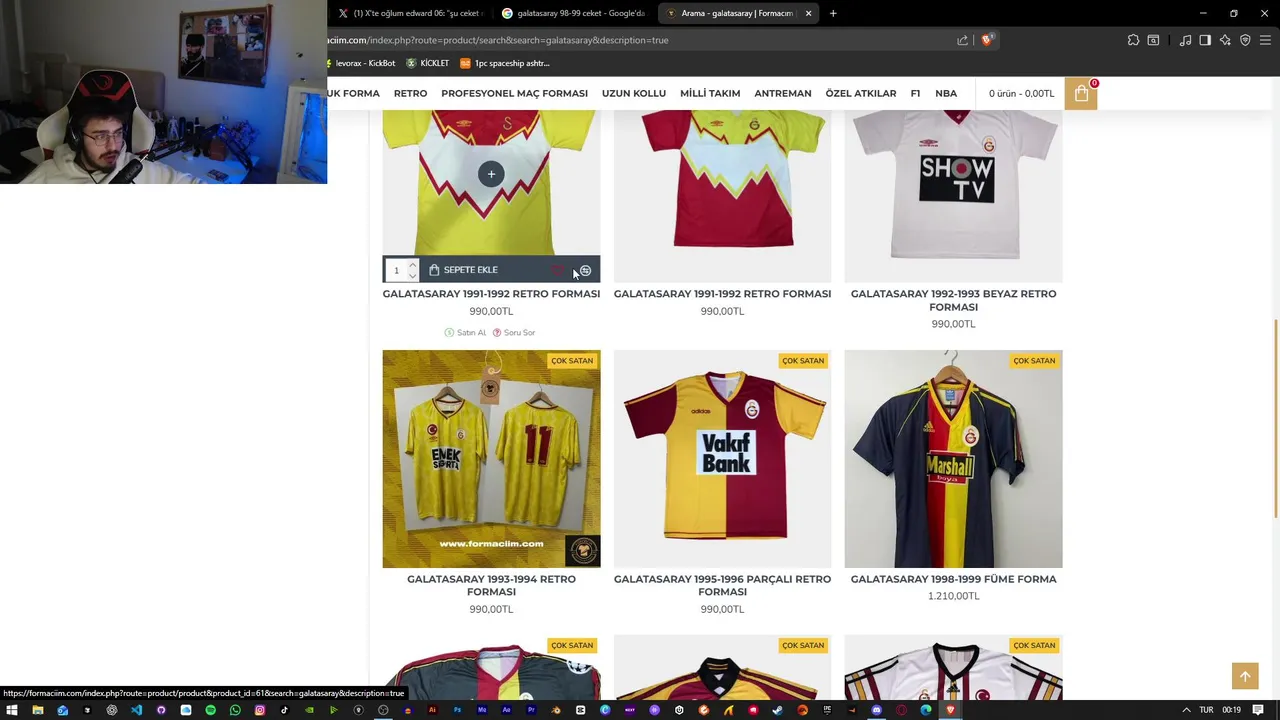The image size is (1280, 720).
Task: Open the browser extensions puzzle icon
Action: pyautogui.click(x=1133, y=40)
